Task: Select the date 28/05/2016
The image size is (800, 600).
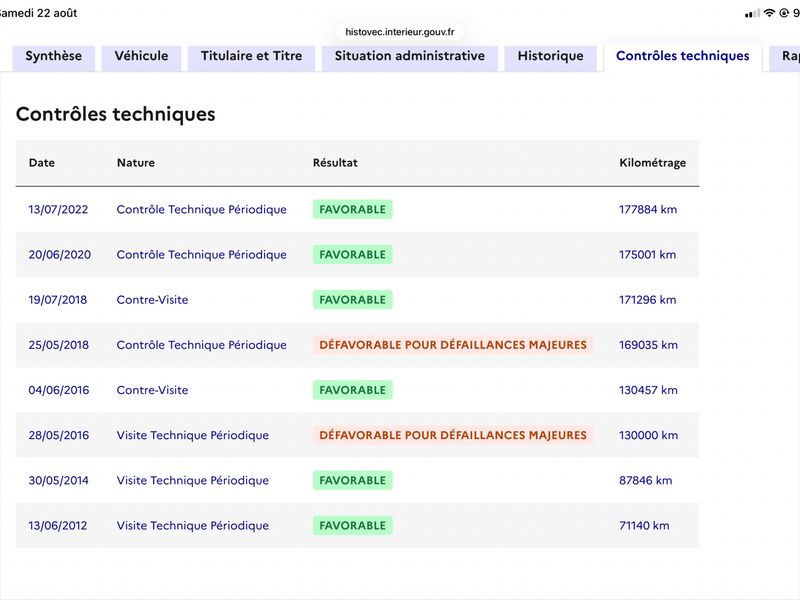Action: pyautogui.click(x=59, y=435)
